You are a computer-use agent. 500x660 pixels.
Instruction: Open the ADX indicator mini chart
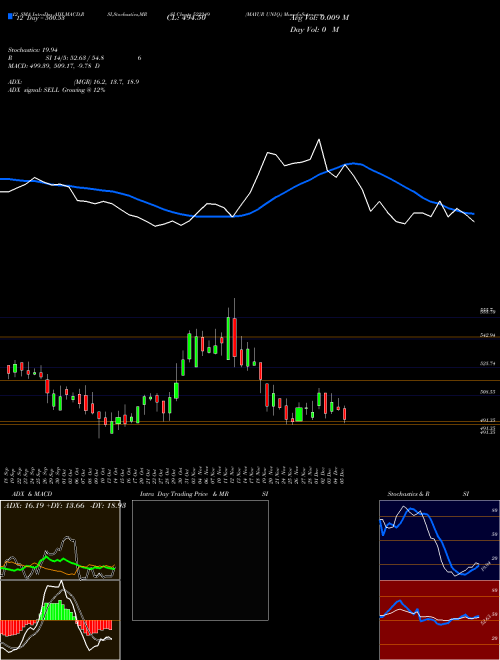tap(60, 540)
